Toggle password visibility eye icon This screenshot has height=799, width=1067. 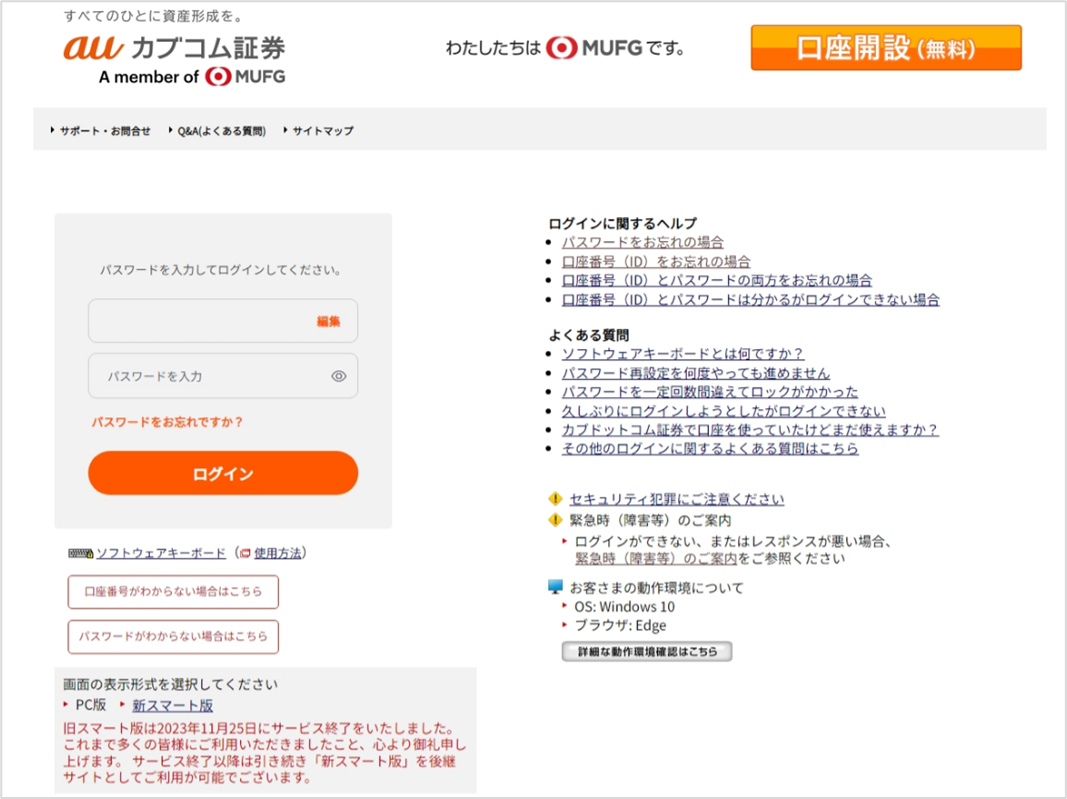338,376
